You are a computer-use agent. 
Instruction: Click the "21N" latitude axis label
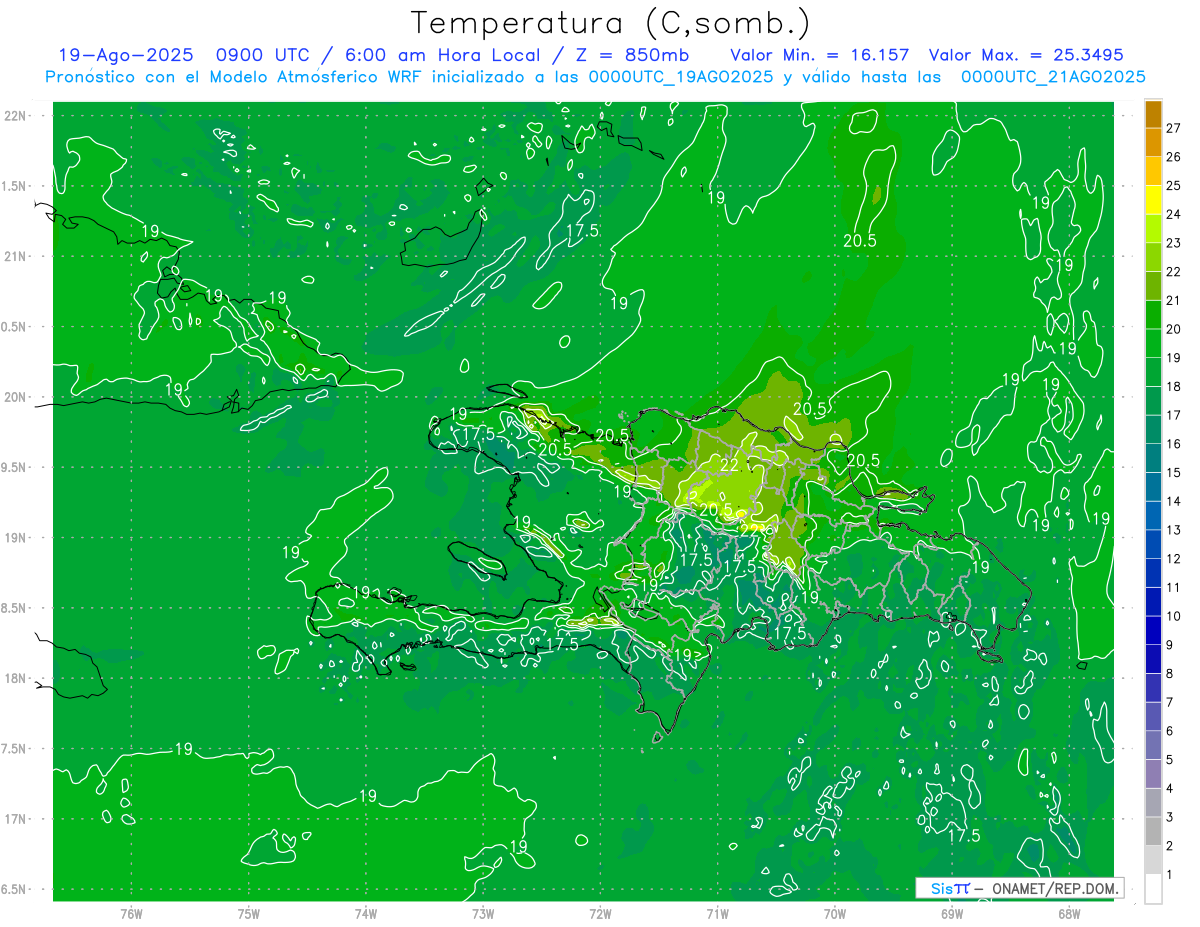pos(17,256)
